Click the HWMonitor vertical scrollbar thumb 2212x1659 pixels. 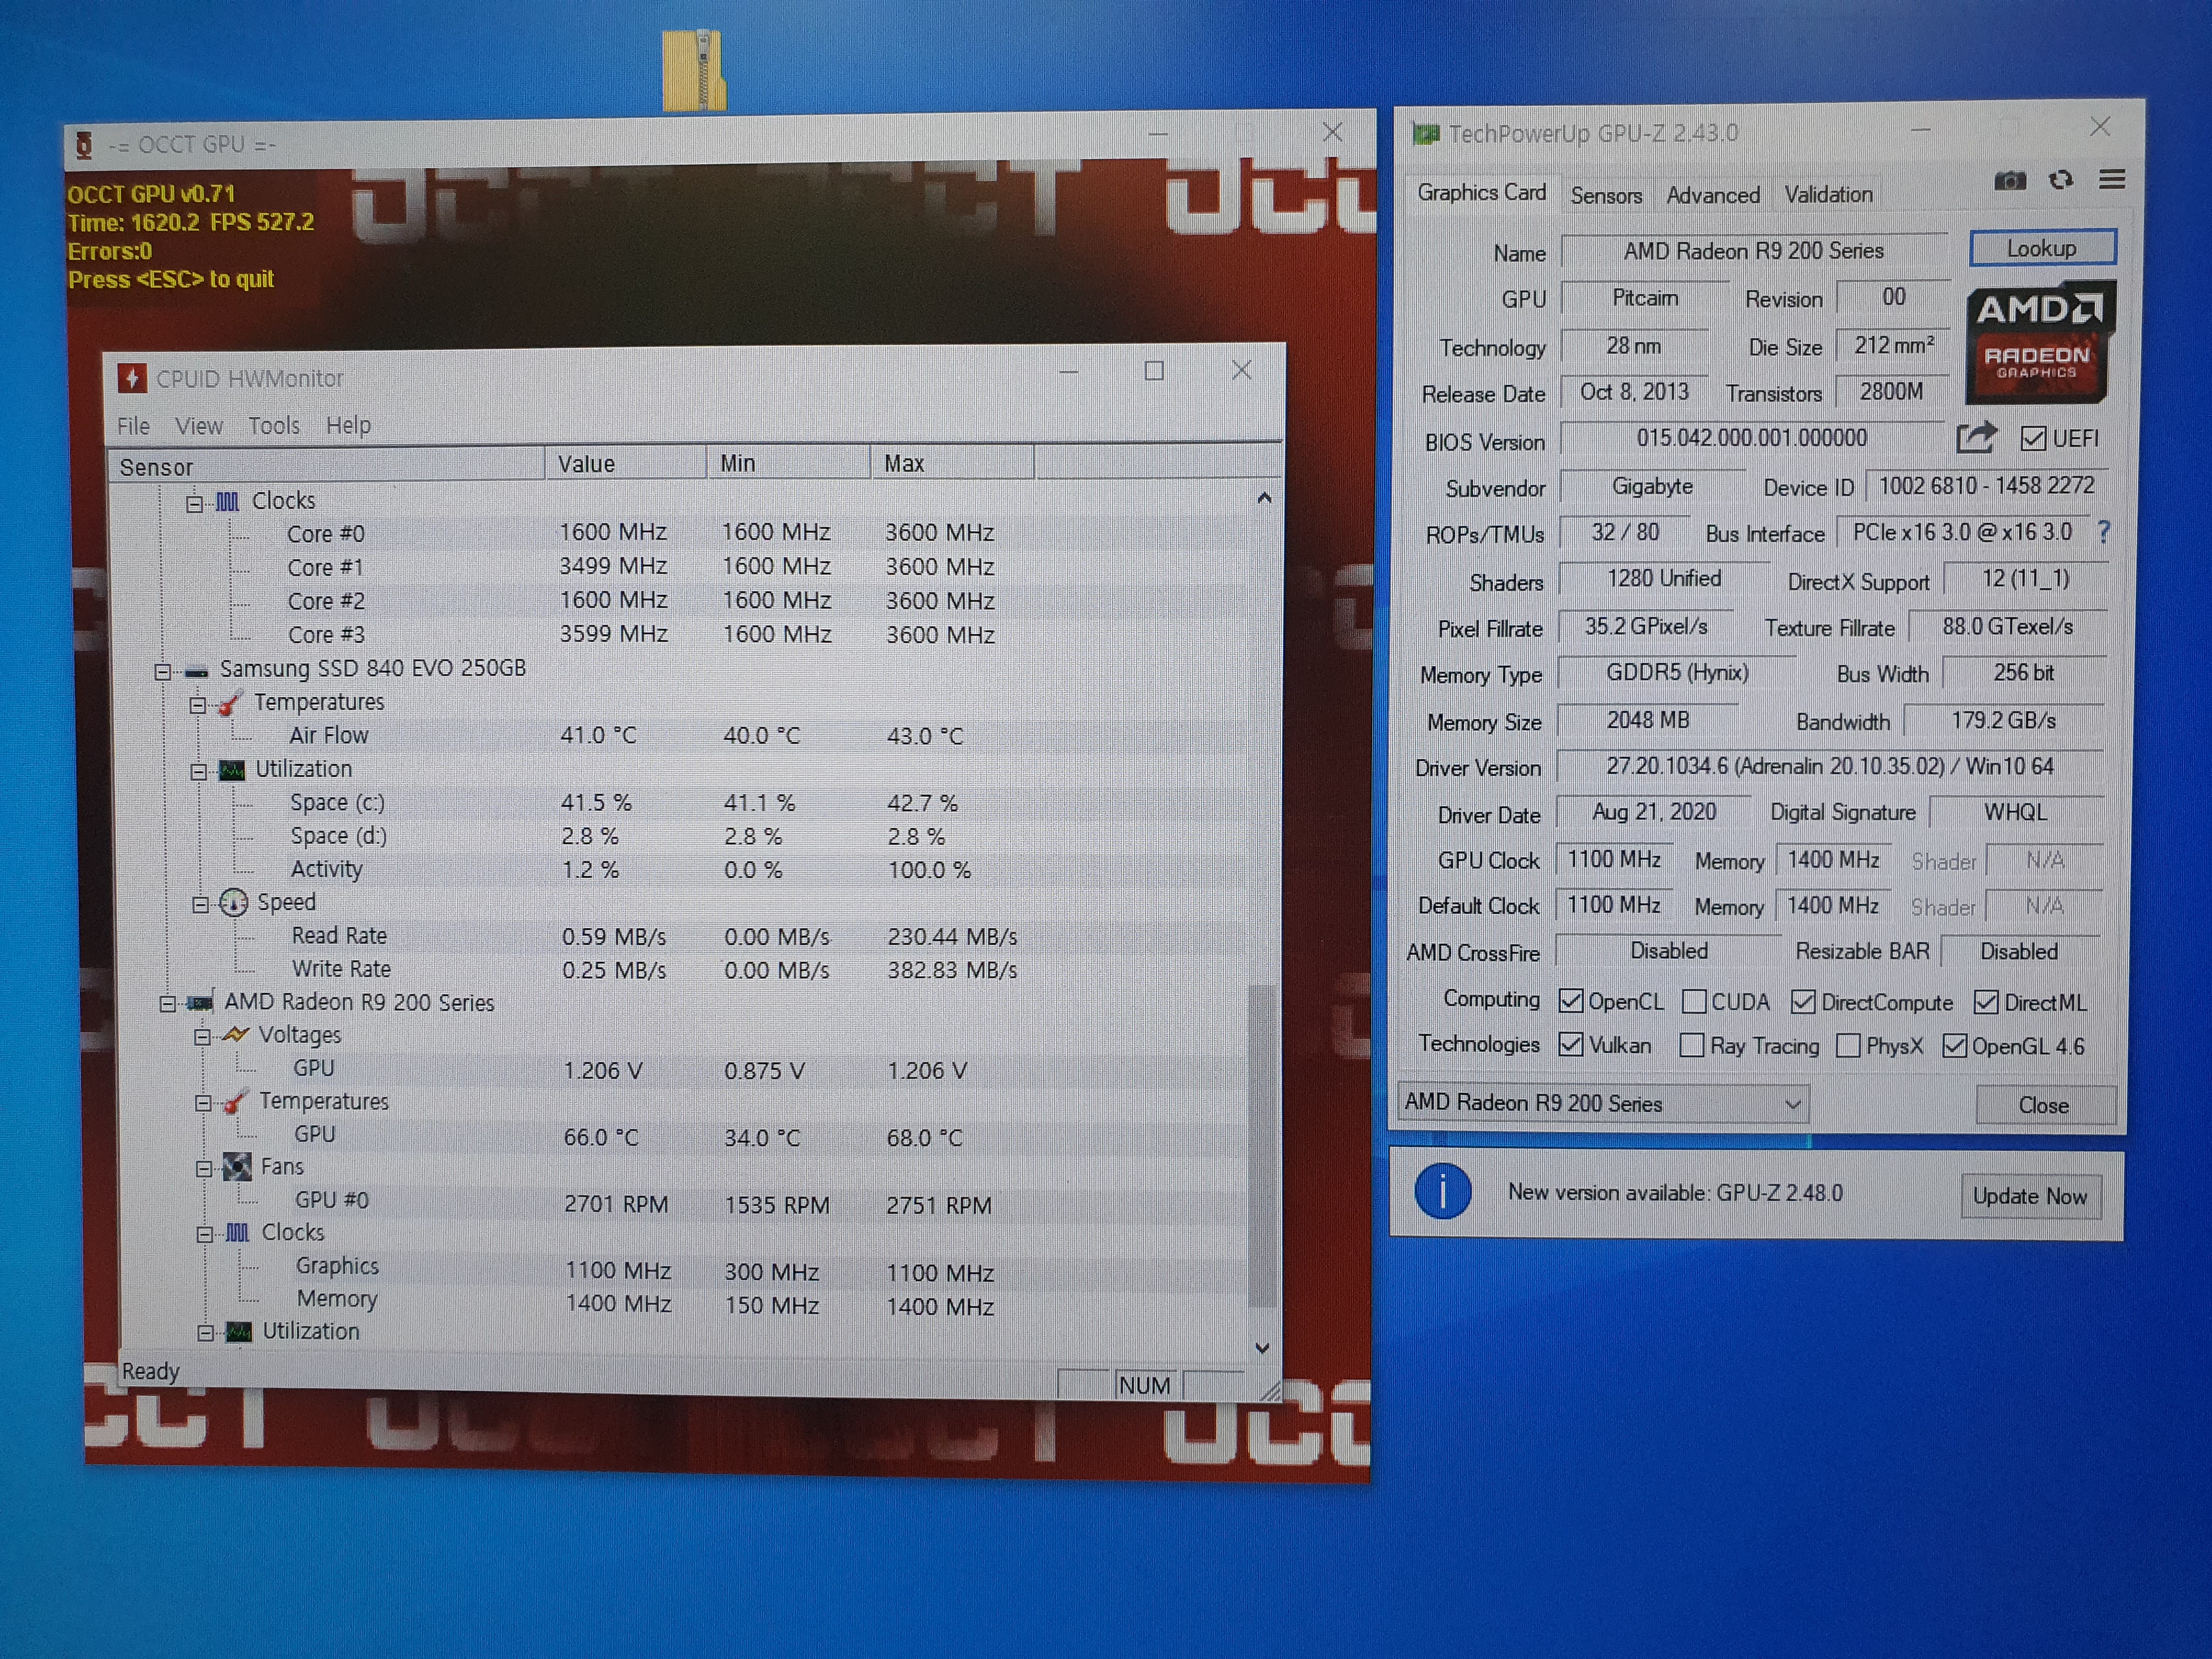(1263, 1145)
